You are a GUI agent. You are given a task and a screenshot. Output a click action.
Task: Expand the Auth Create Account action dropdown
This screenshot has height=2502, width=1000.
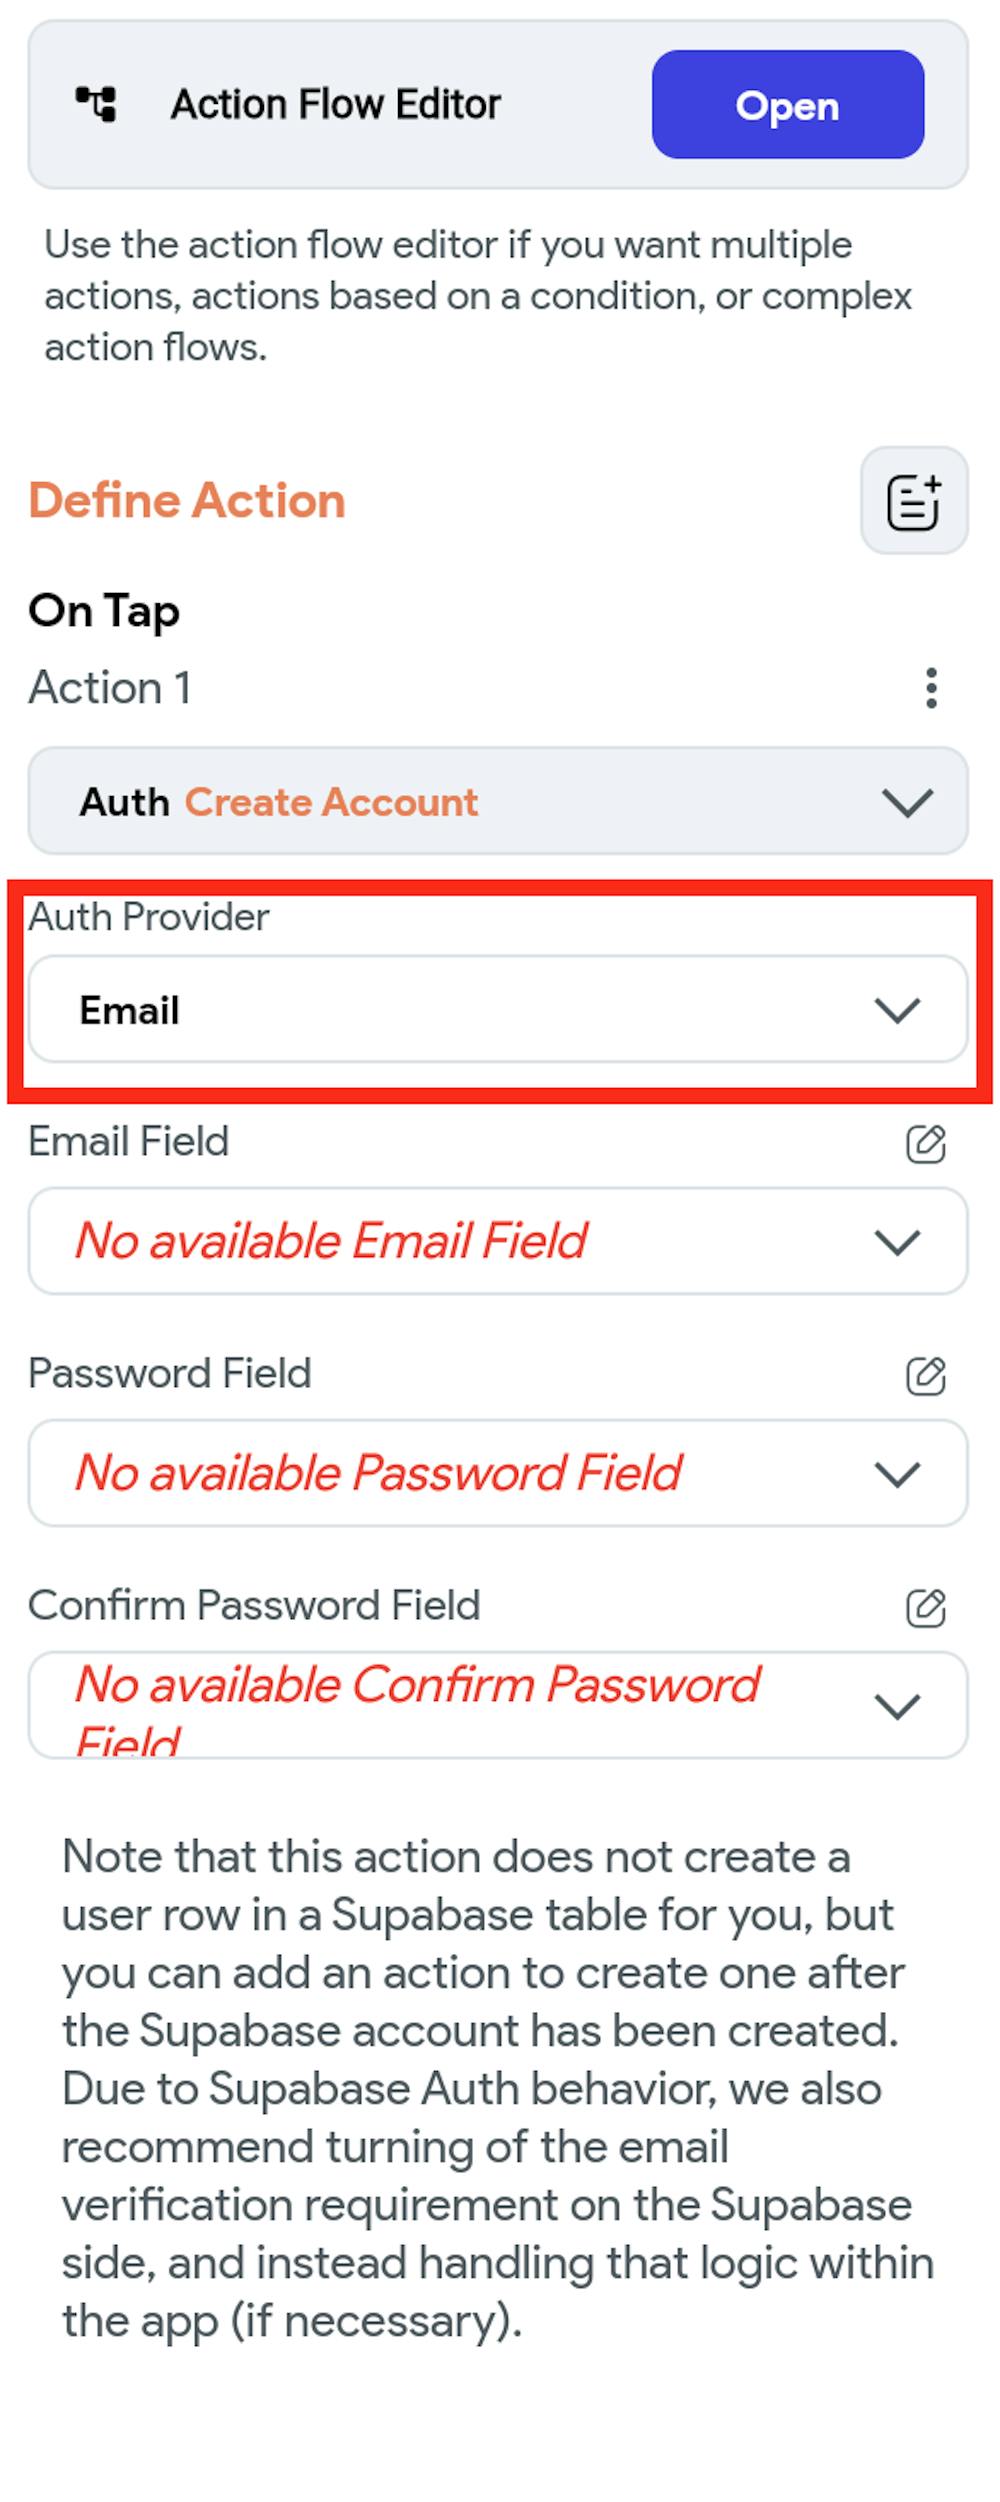pyautogui.click(x=903, y=801)
